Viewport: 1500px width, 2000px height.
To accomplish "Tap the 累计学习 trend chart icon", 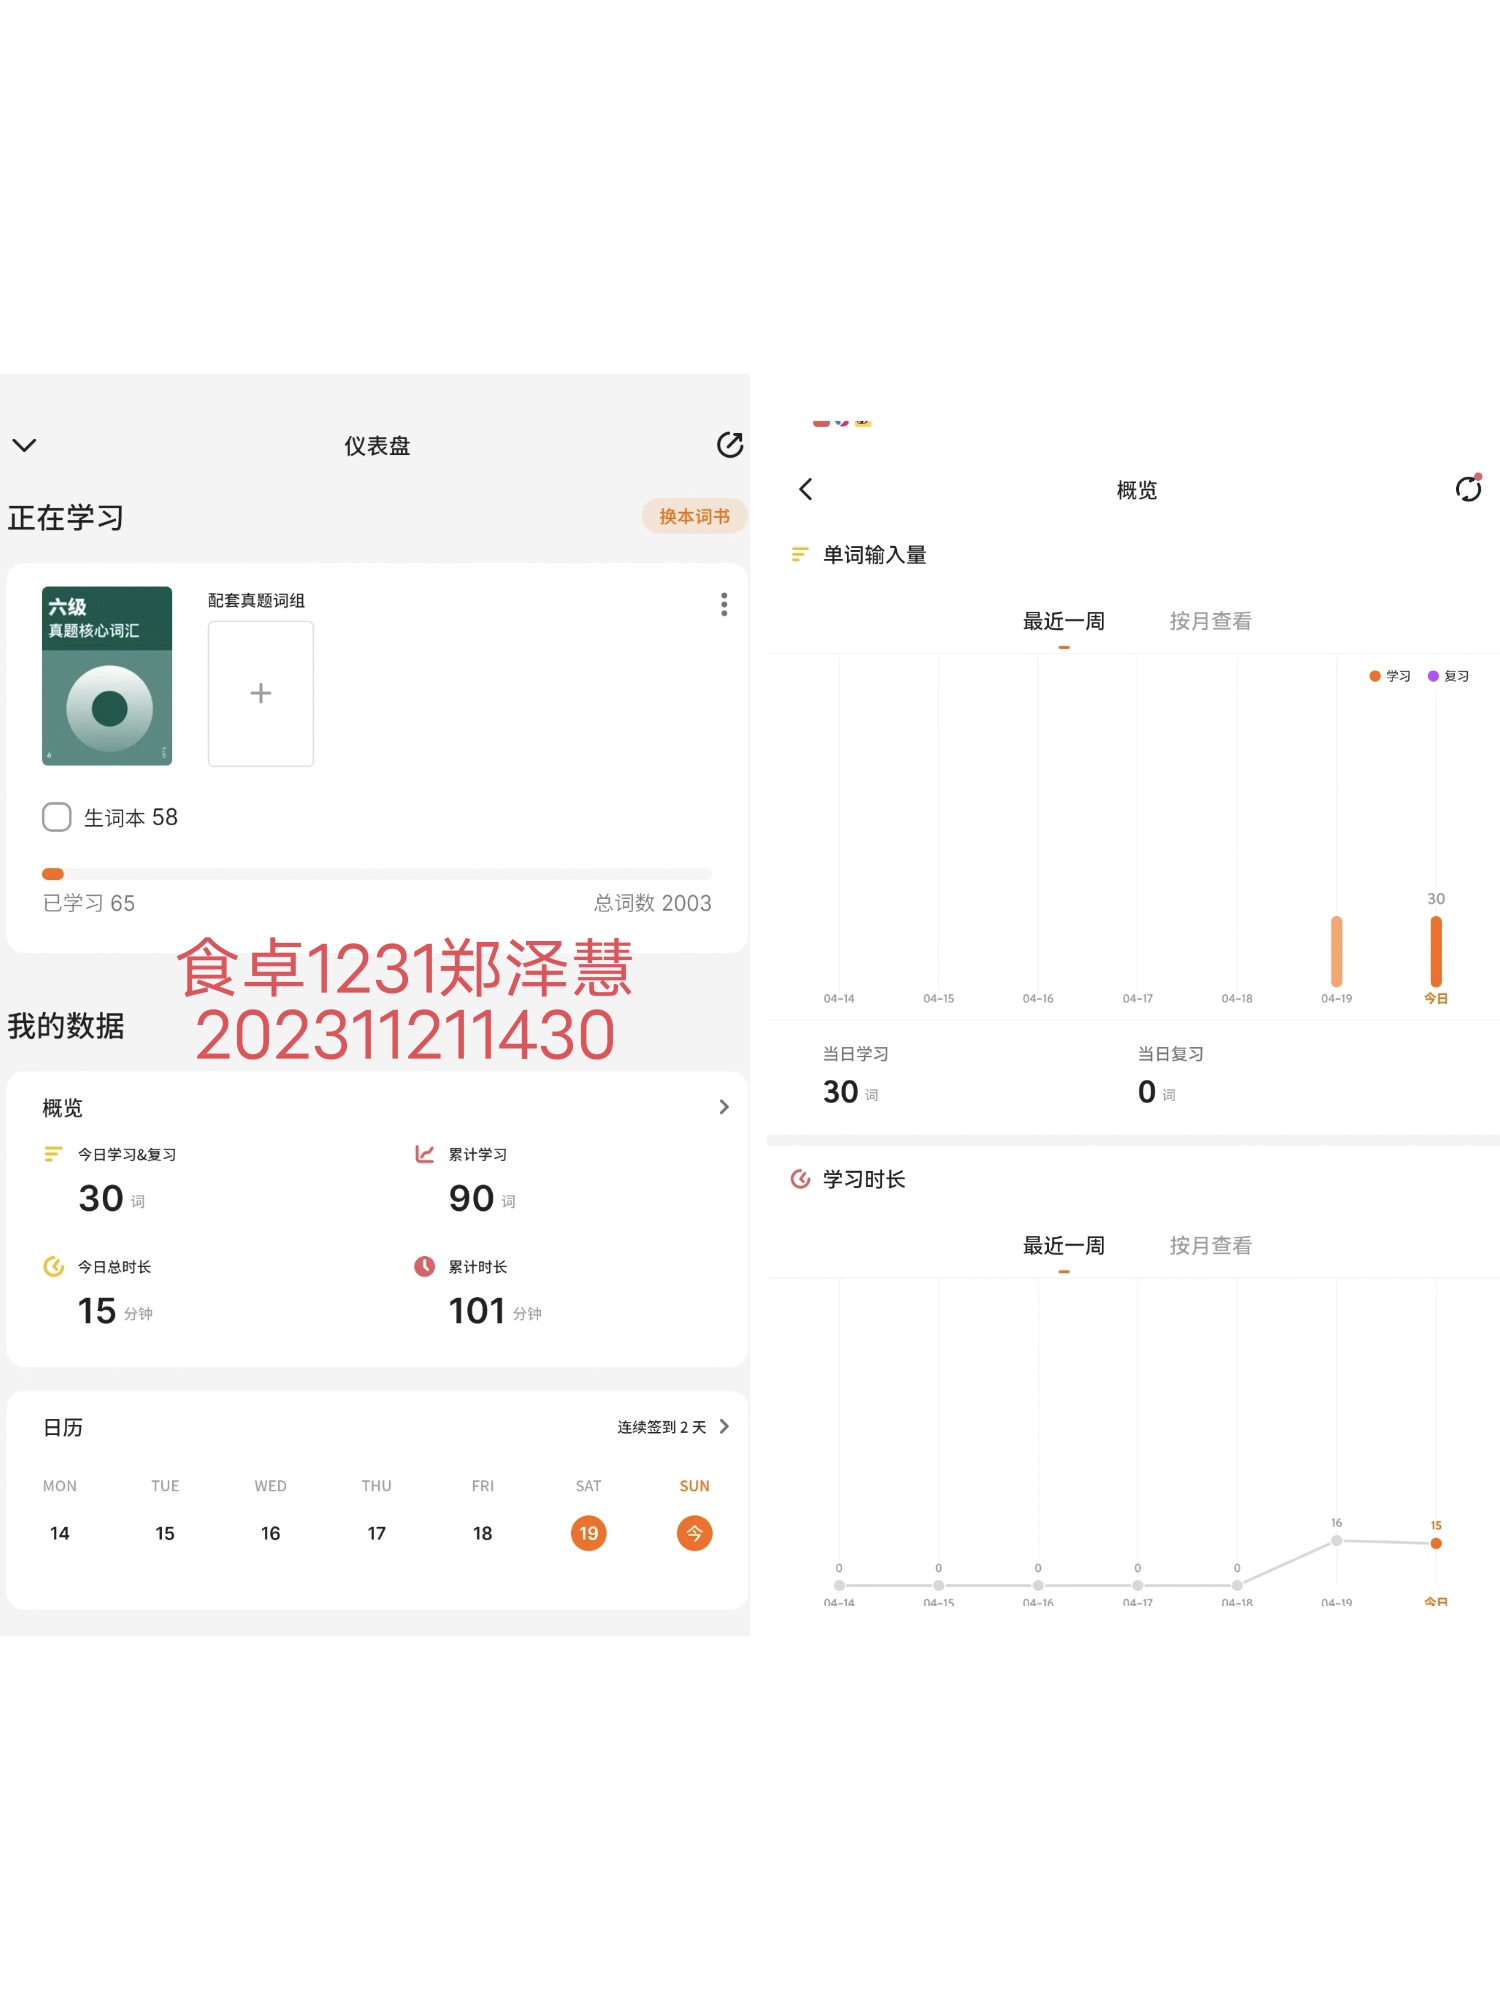I will coord(425,1154).
